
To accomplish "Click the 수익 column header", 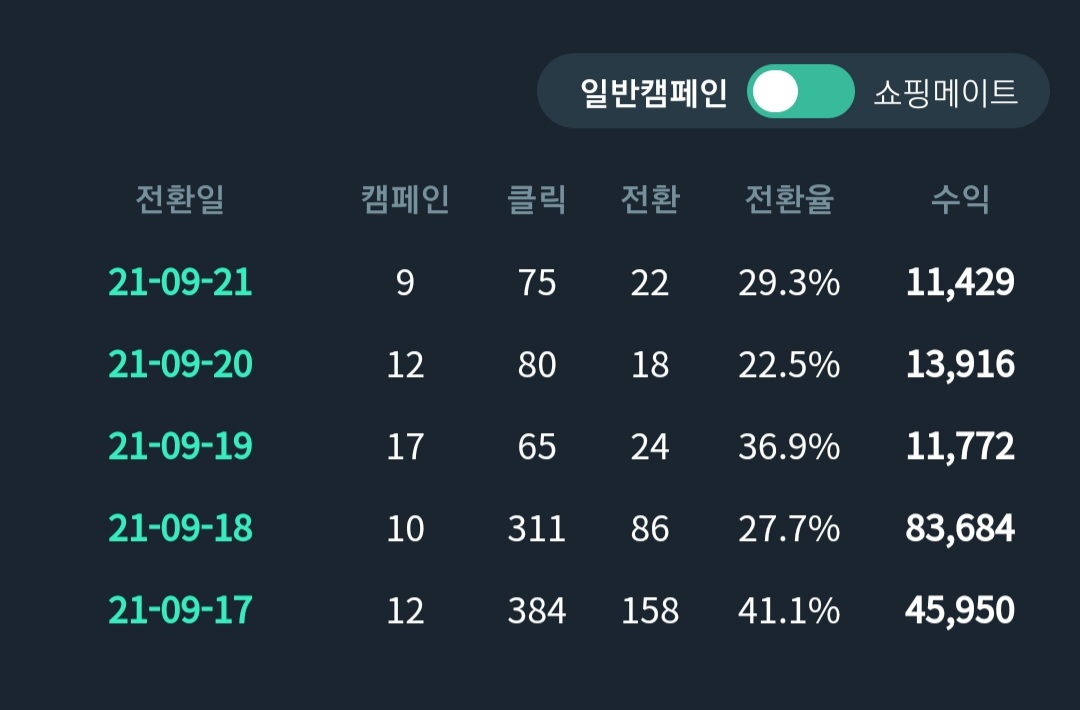I will (960, 200).
